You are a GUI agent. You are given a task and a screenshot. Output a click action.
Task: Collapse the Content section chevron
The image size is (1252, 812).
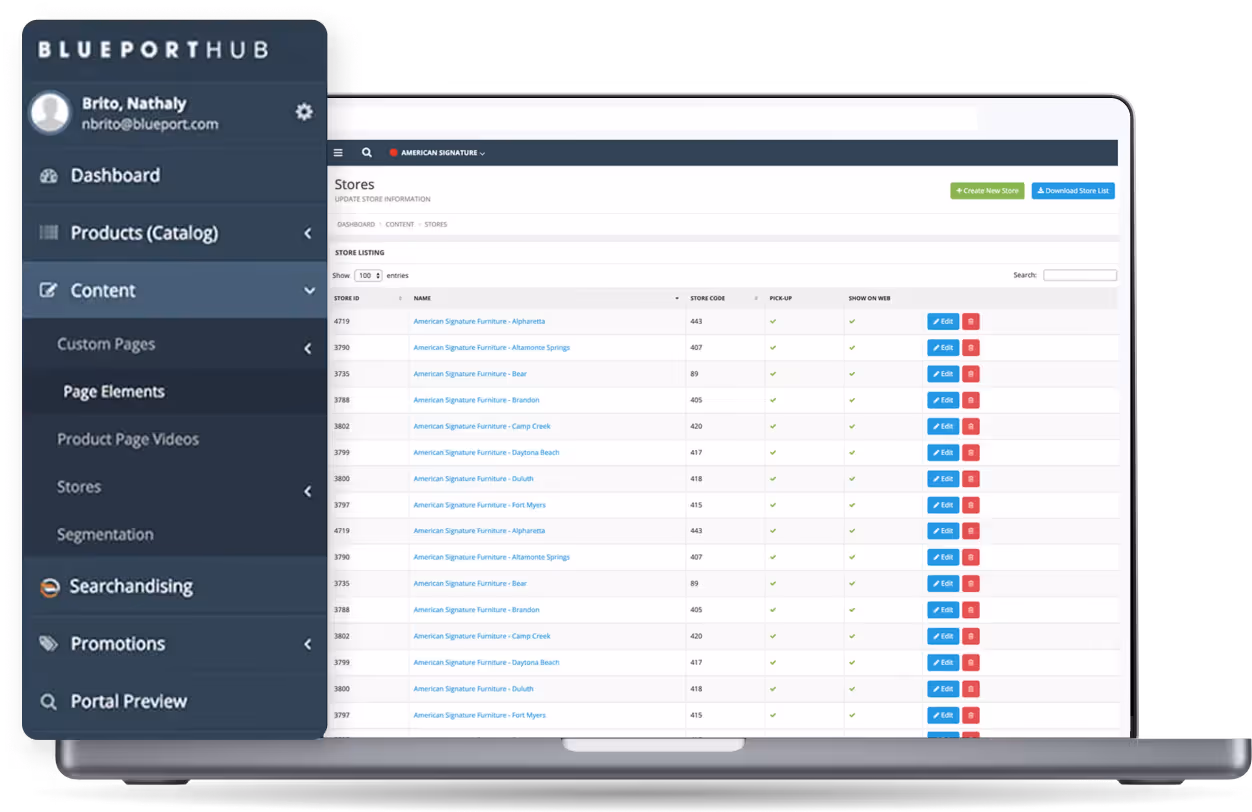pos(308,291)
